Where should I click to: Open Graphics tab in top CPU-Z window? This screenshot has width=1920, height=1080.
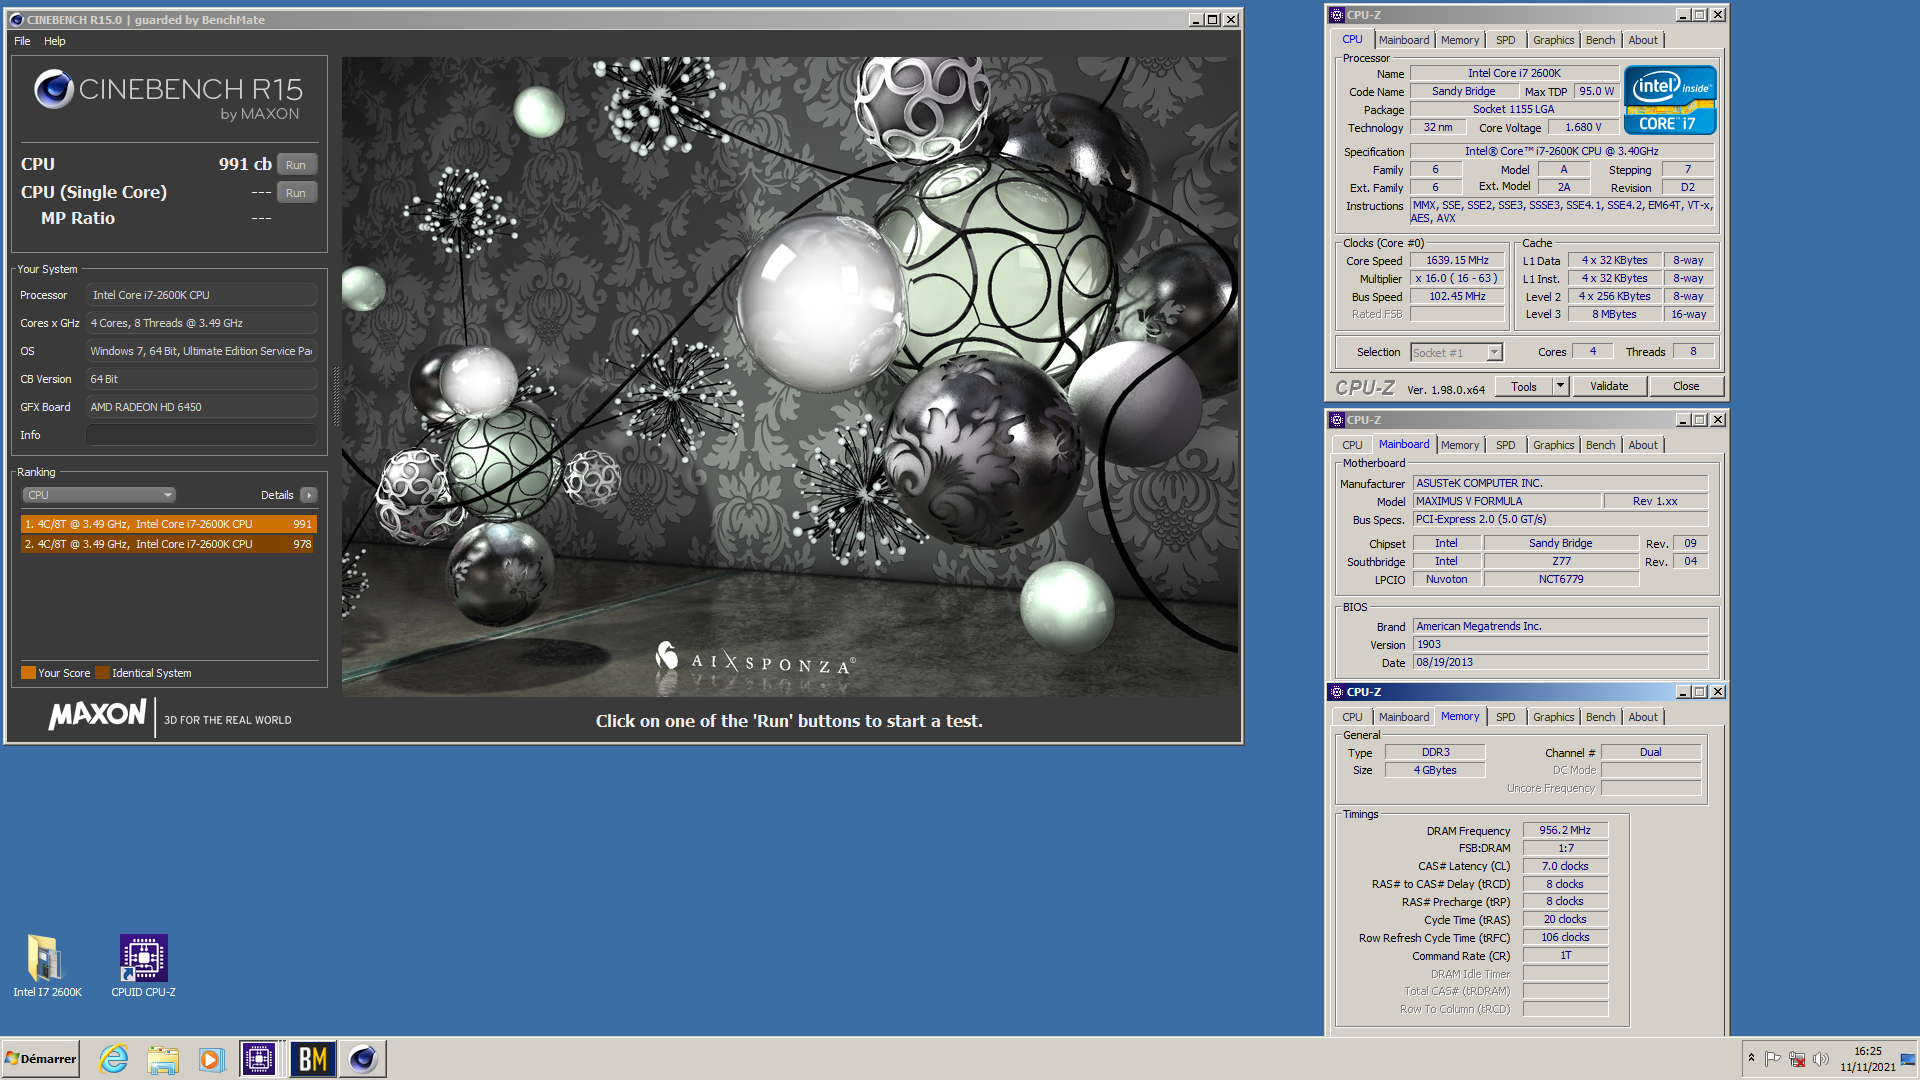point(1553,40)
